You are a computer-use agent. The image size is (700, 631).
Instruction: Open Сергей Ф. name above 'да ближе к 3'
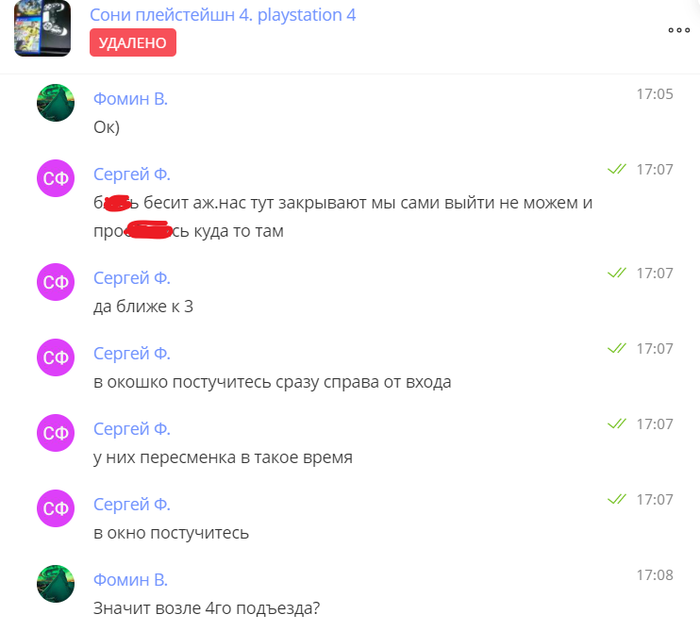coord(132,278)
